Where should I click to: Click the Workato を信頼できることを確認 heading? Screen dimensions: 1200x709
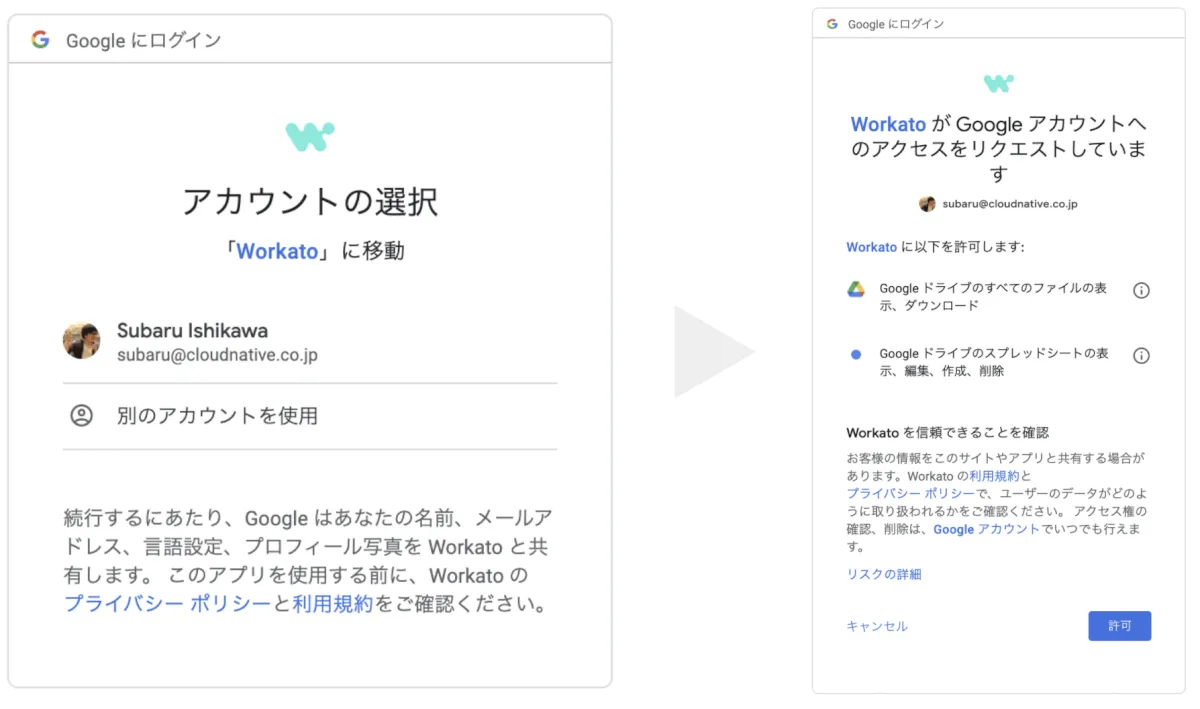[x=947, y=433]
